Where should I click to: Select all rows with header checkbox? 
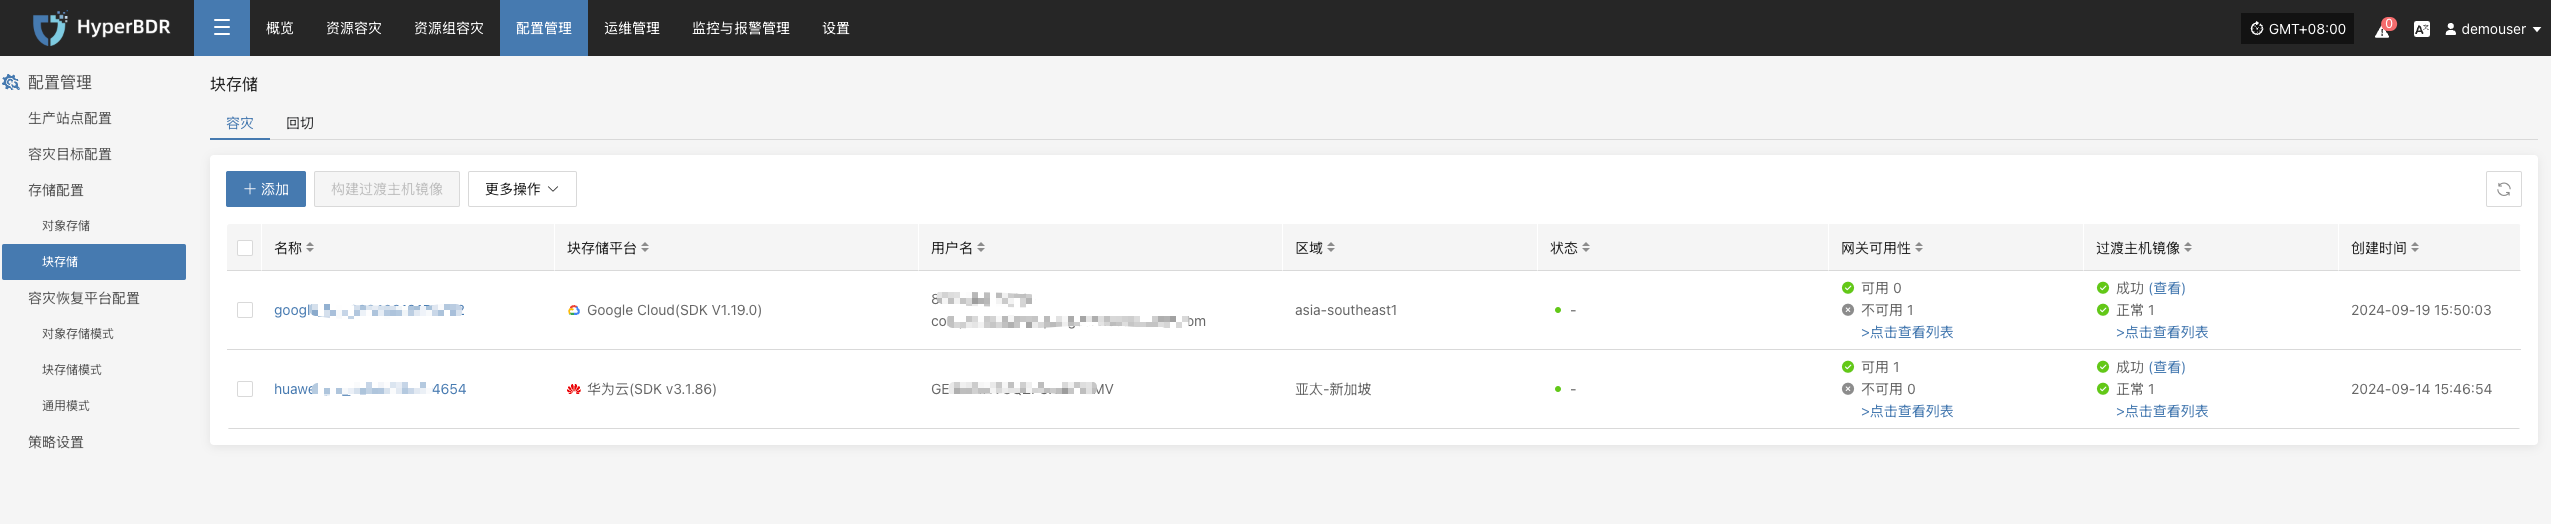point(245,248)
